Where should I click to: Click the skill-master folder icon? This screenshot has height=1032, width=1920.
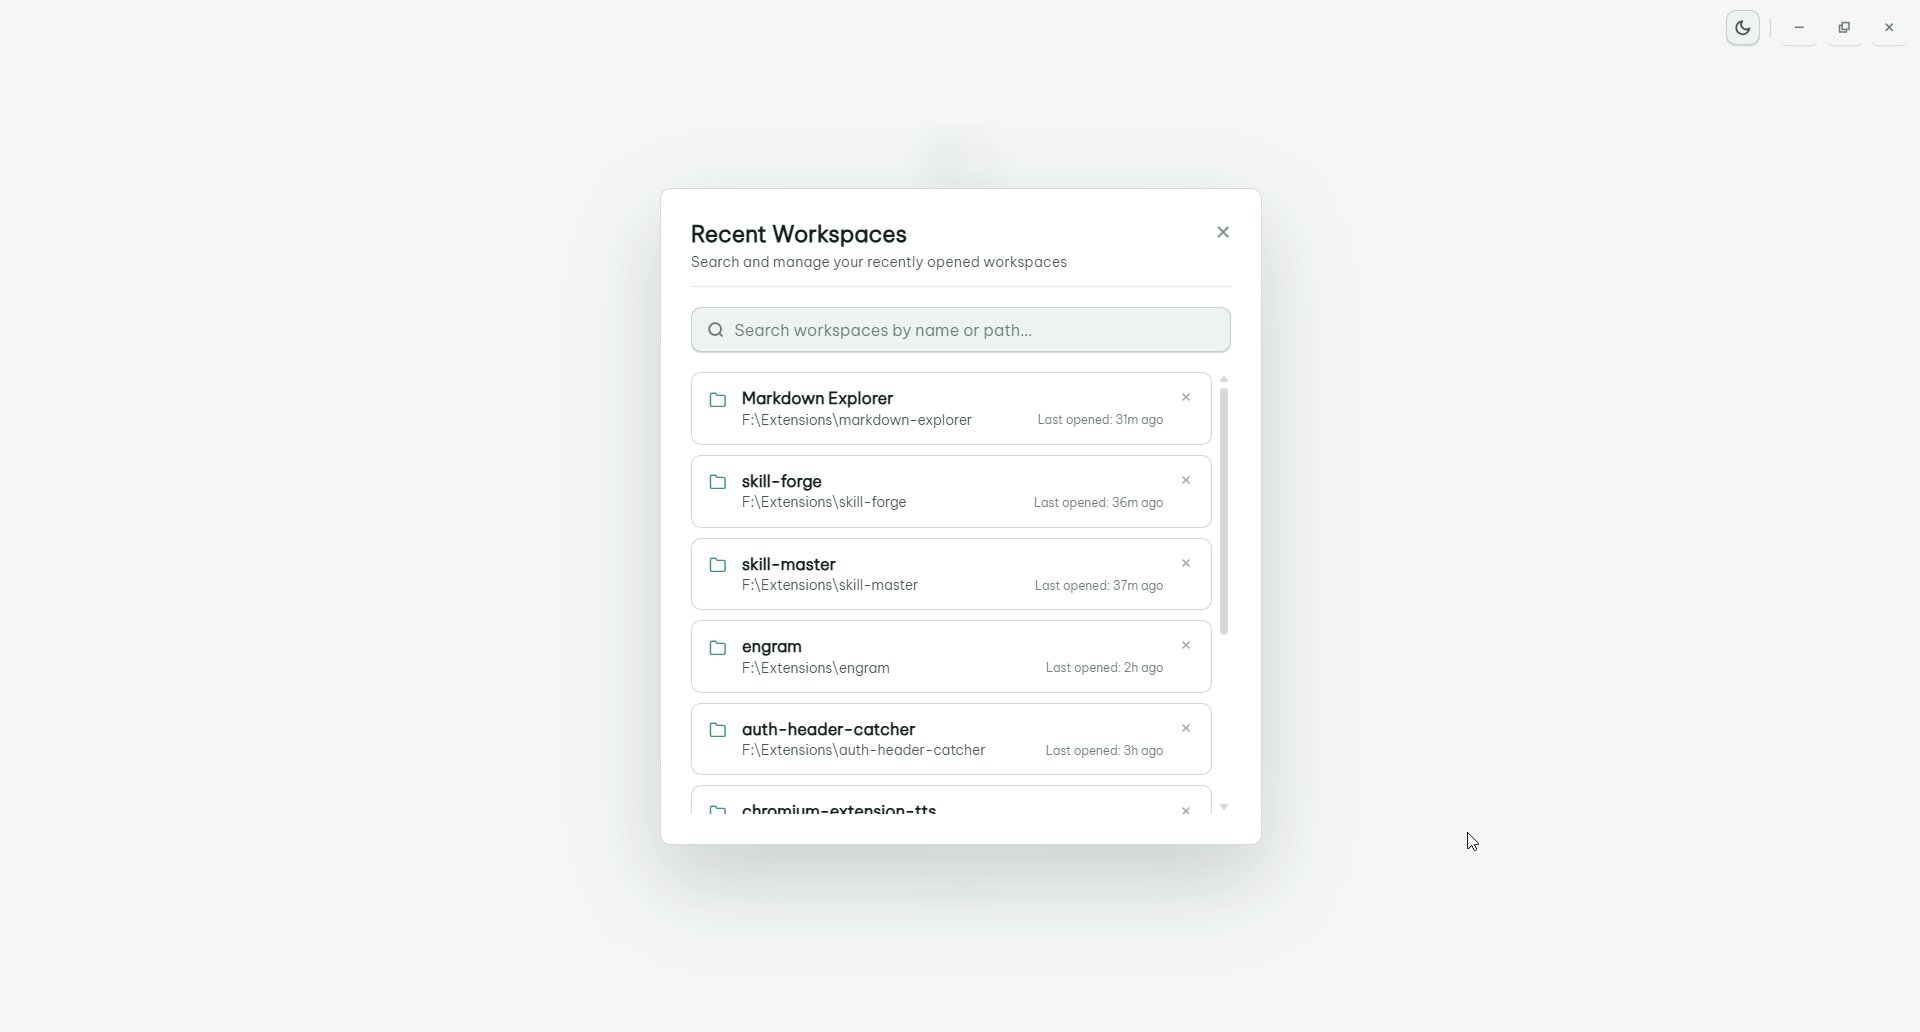tap(718, 565)
